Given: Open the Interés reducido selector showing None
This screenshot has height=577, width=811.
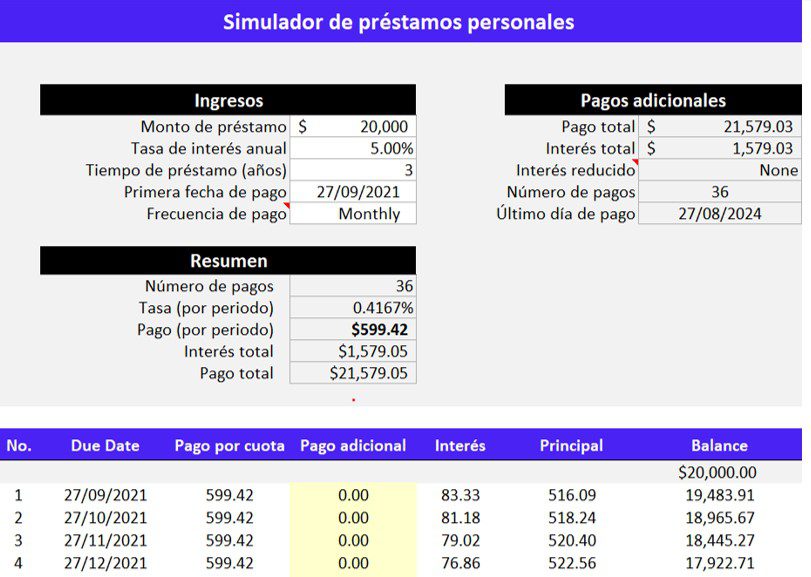Looking at the screenshot, I should 720,169.
